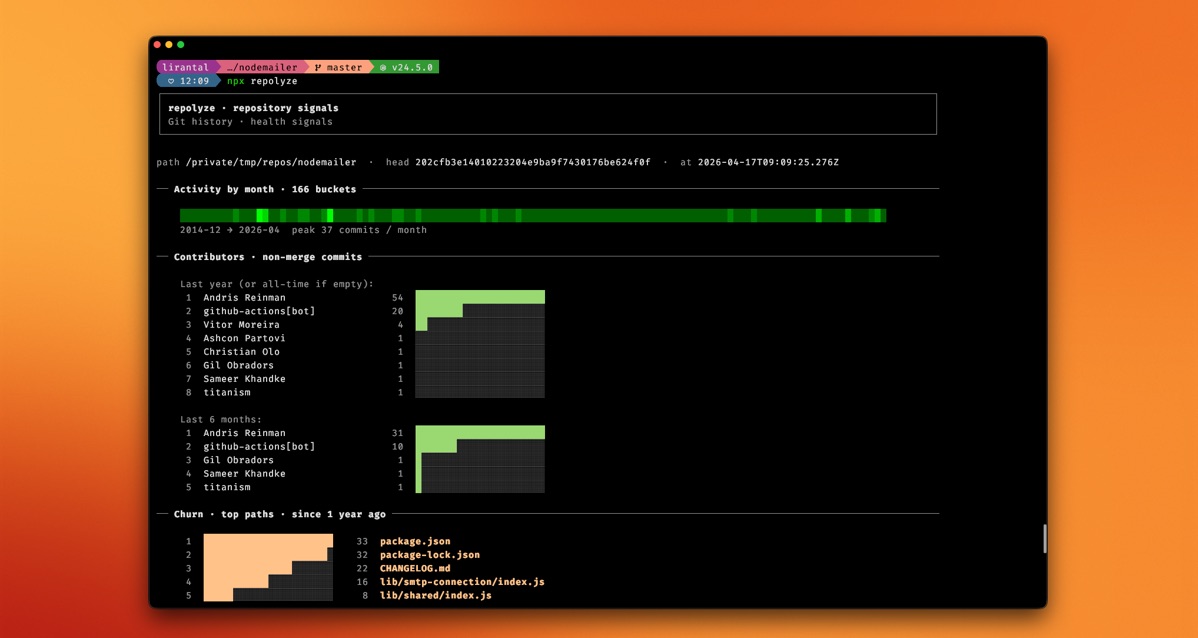Click github-actions[bot] under Last 6 months

pyautogui.click(x=259, y=447)
